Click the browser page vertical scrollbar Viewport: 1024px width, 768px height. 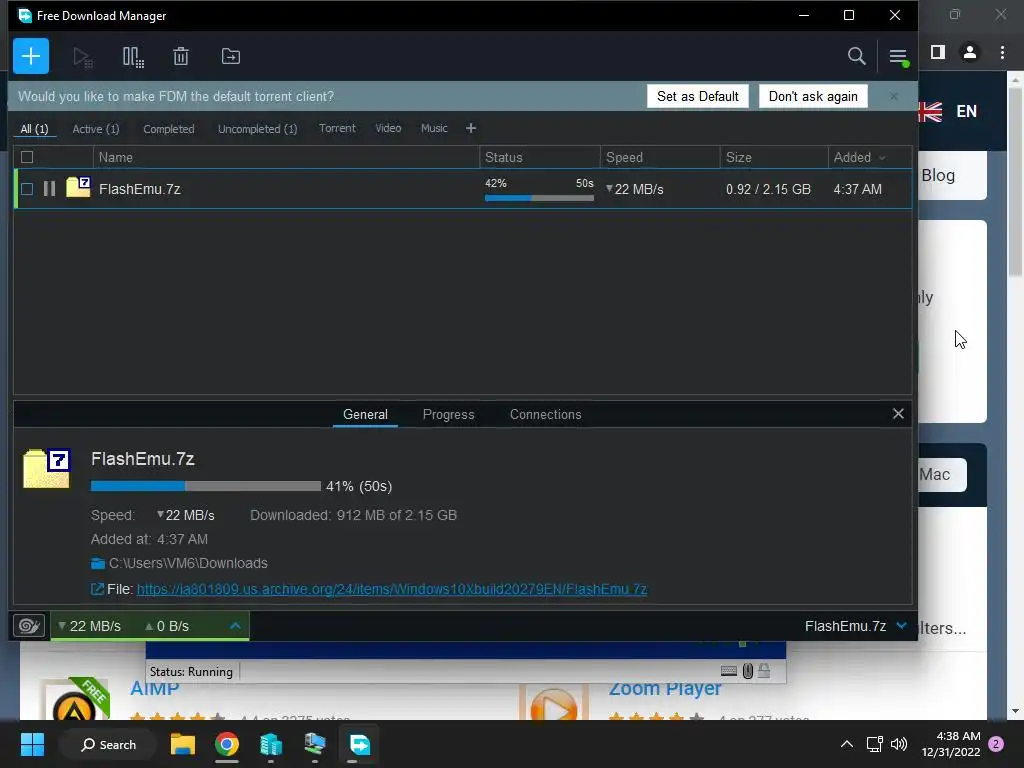coord(1015,182)
